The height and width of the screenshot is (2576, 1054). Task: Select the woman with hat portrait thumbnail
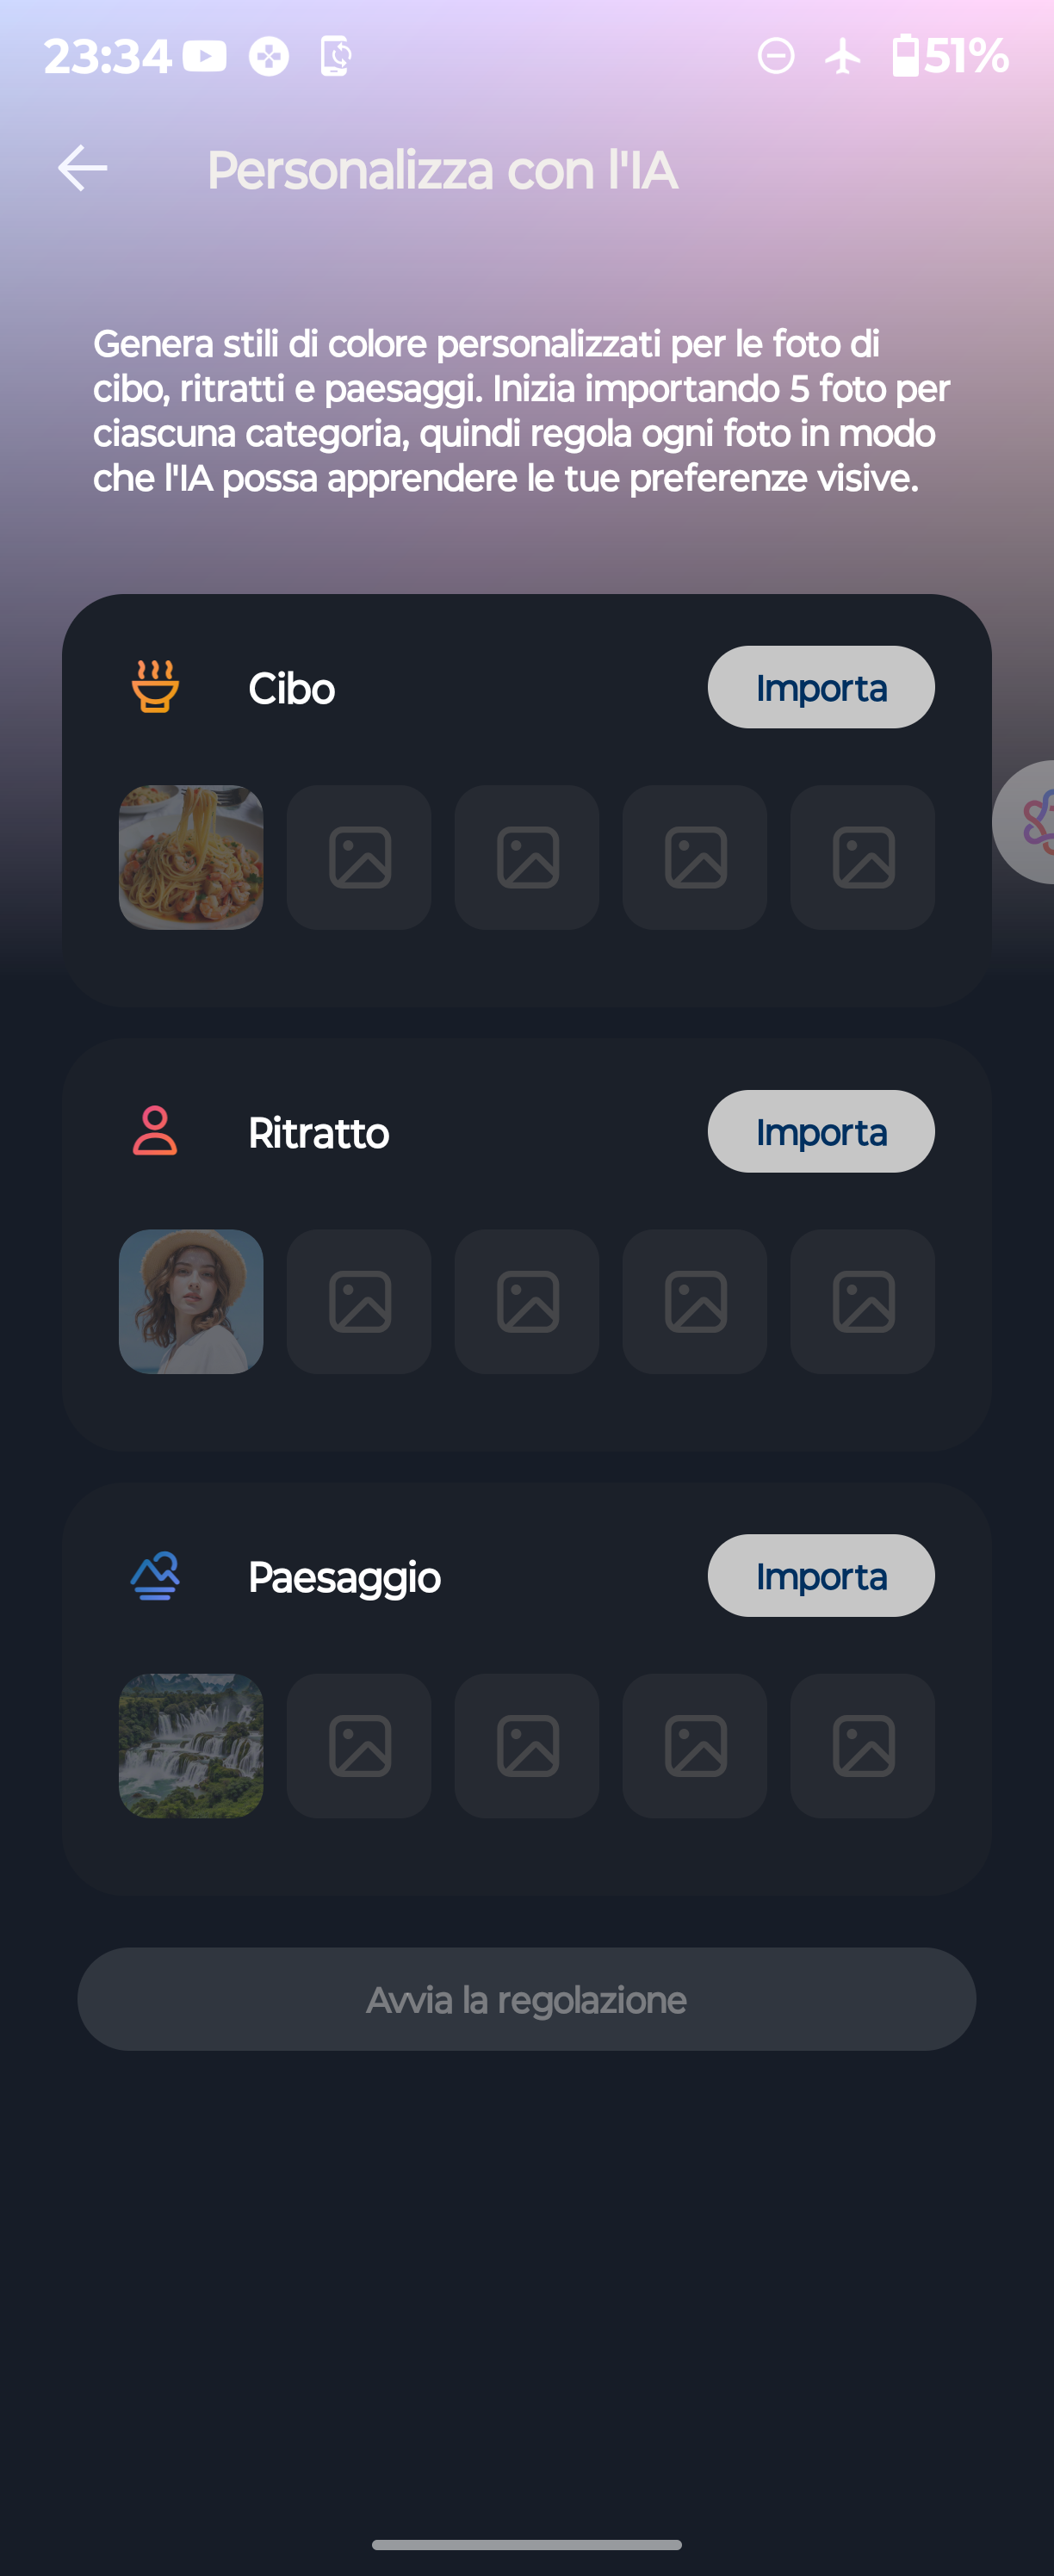click(191, 1301)
